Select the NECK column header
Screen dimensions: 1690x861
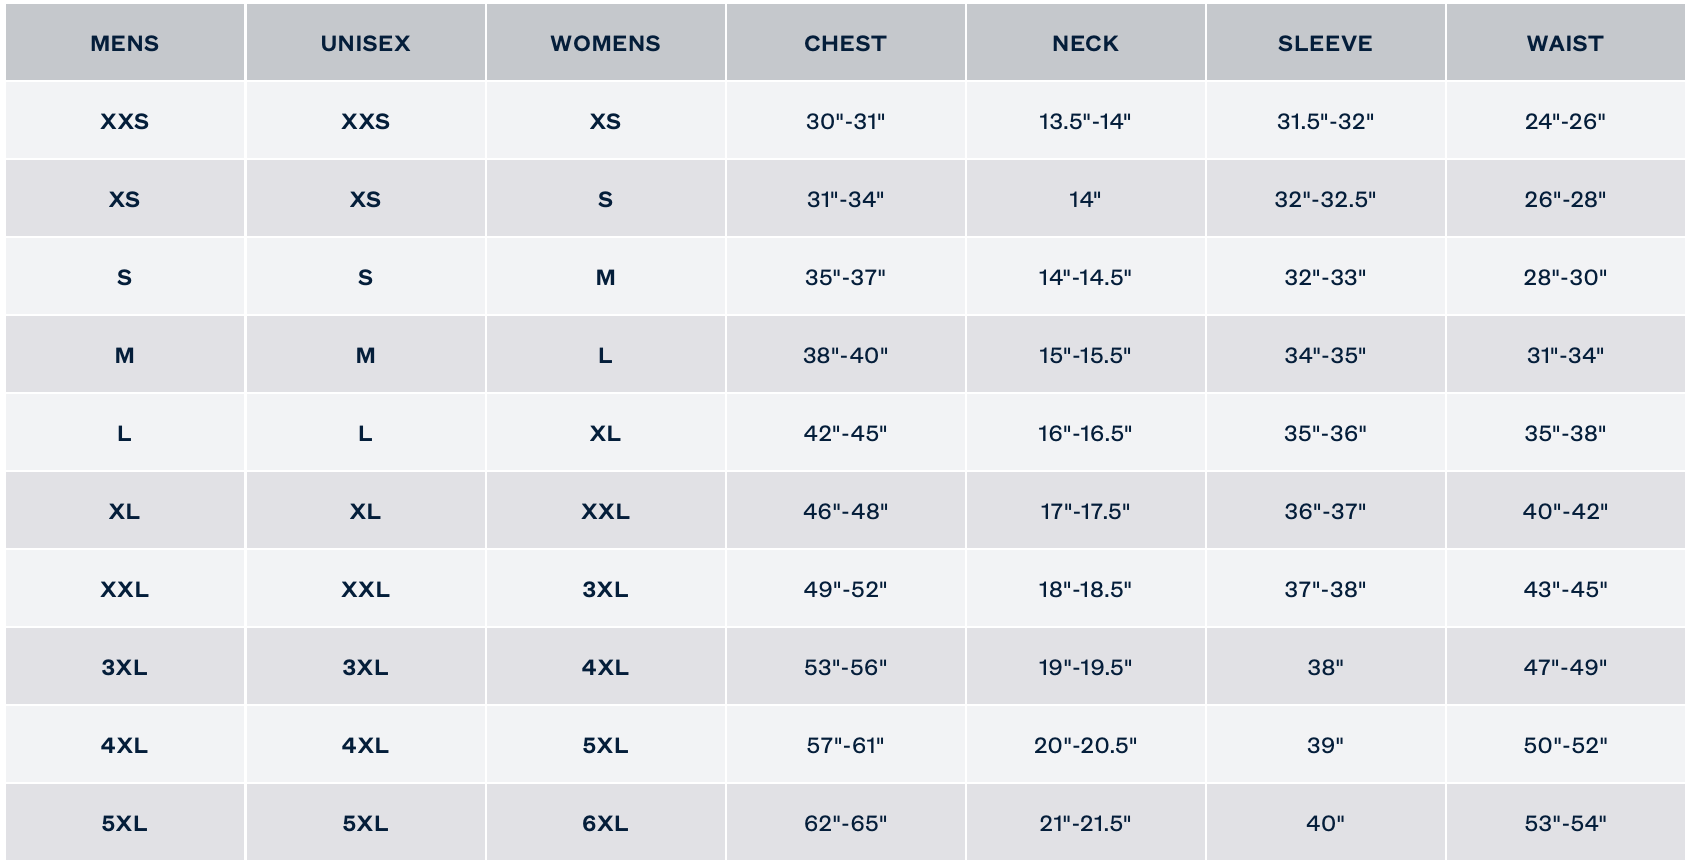[x=1085, y=44]
